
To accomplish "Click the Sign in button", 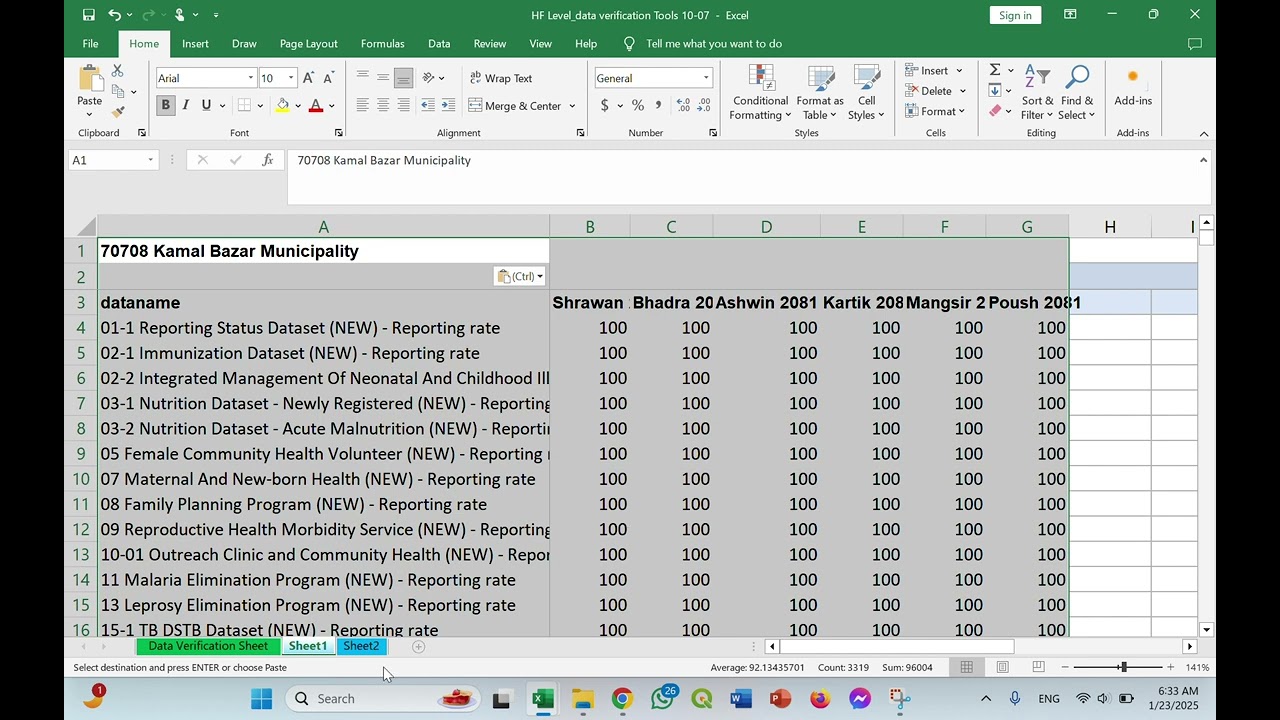I will pyautogui.click(x=1015, y=15).
